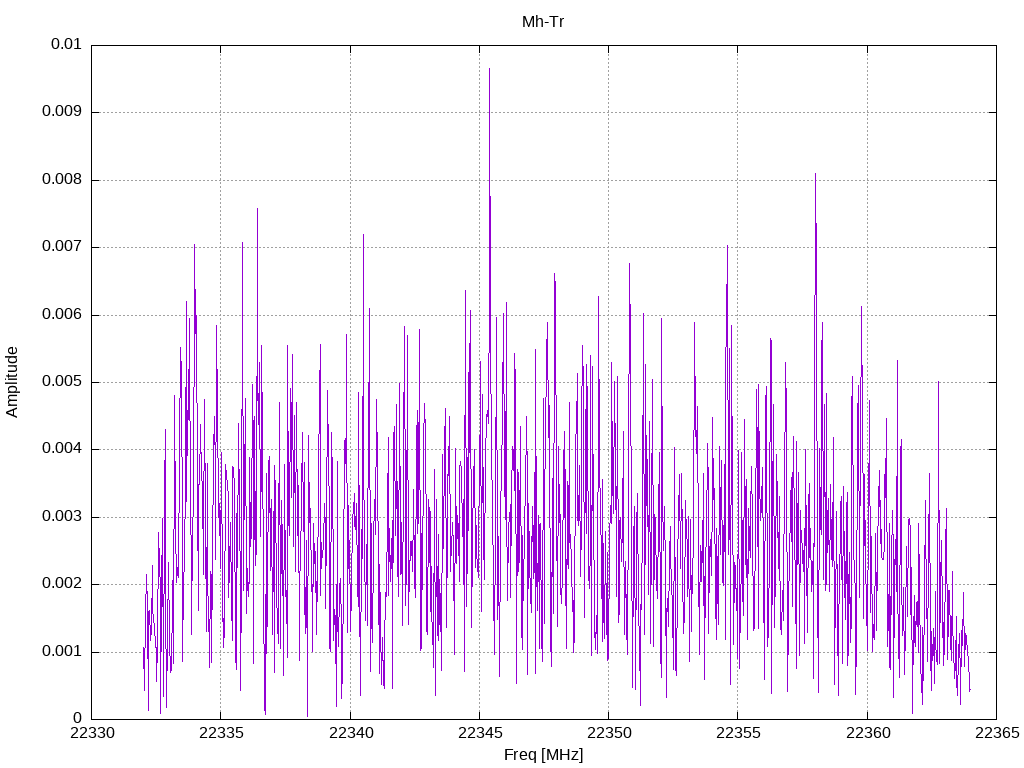Click the tallest spectrum peak above 0.009

click(x=489, y=70)
